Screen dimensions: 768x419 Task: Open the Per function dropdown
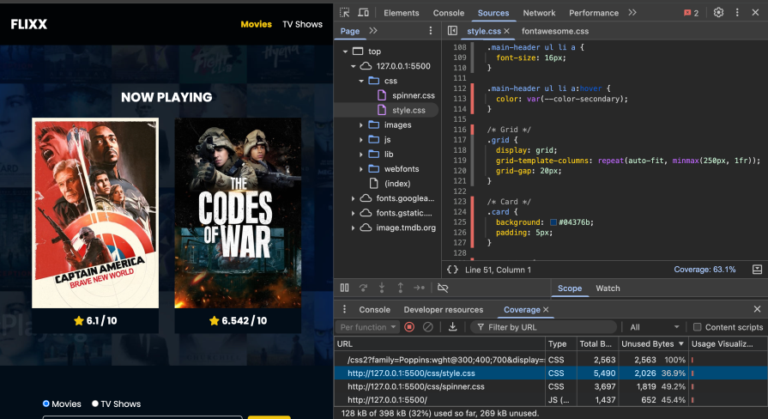tap(368, 327)
